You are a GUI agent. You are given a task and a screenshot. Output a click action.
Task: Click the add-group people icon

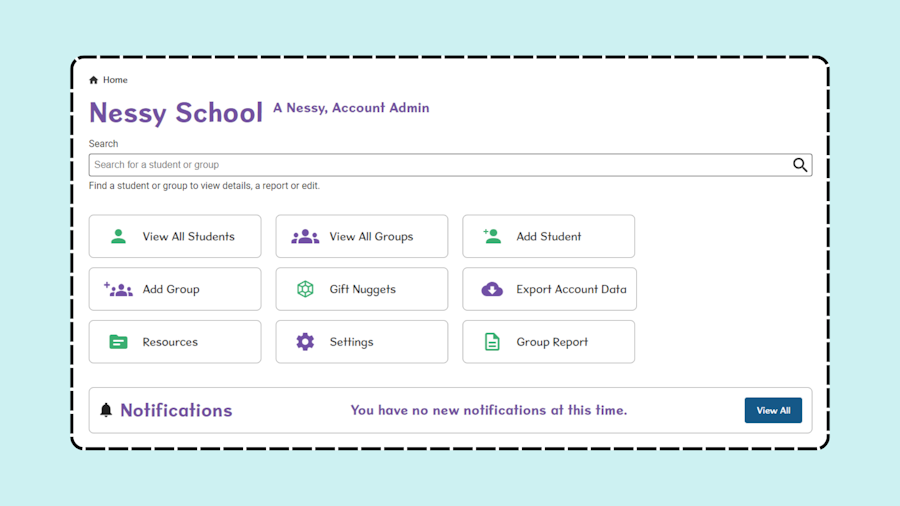pyautogui.click(x=118, y=289)
